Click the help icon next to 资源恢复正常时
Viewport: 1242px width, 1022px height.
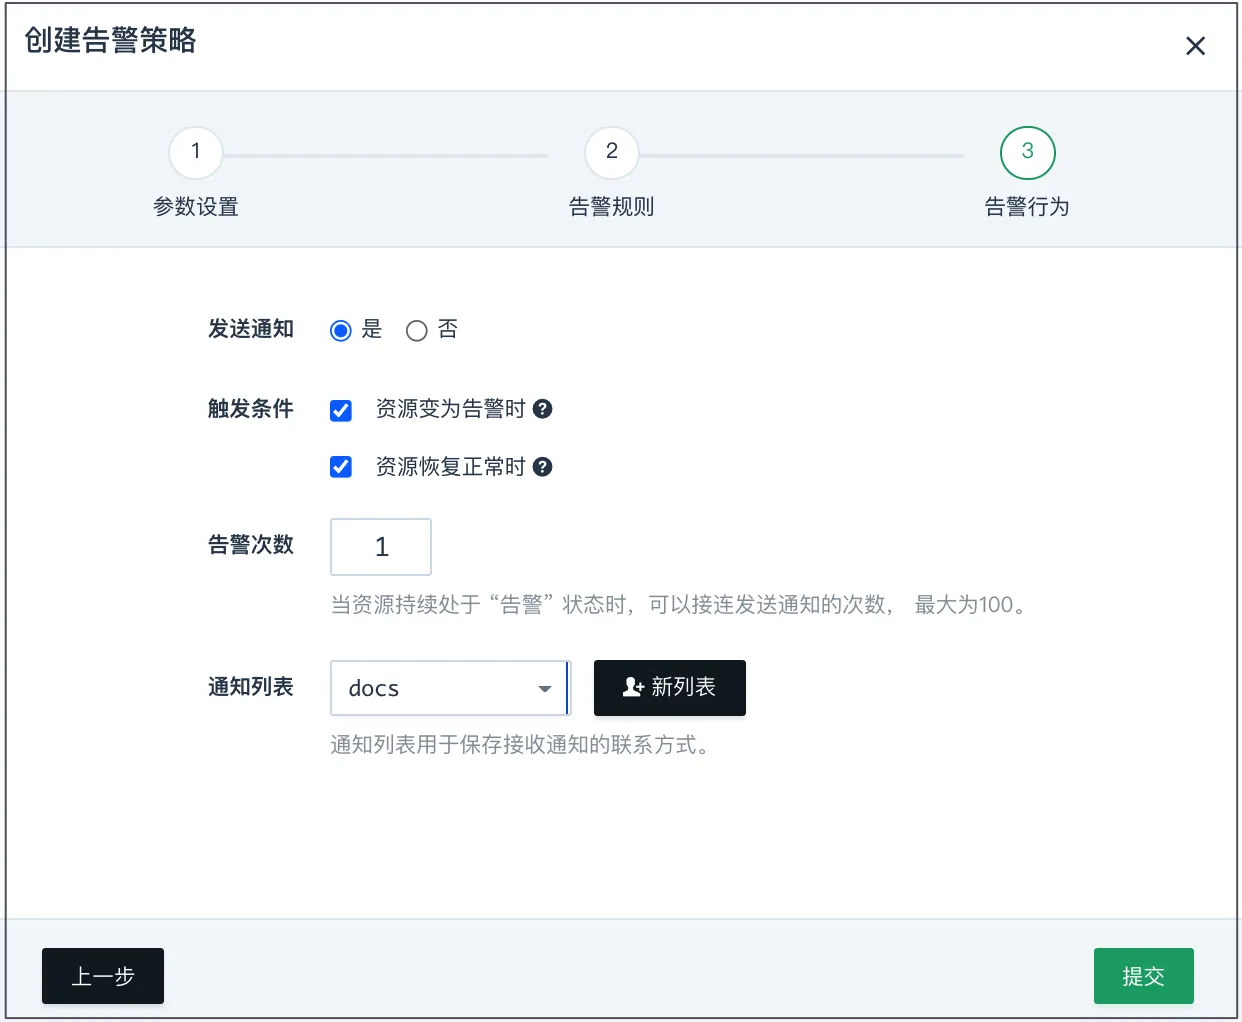pos(542,466)
